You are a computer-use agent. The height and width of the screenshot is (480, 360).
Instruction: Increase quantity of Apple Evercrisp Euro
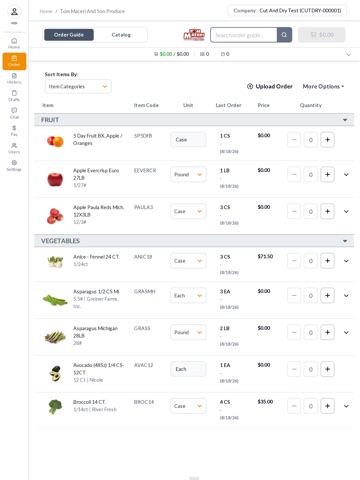point(327,174)
